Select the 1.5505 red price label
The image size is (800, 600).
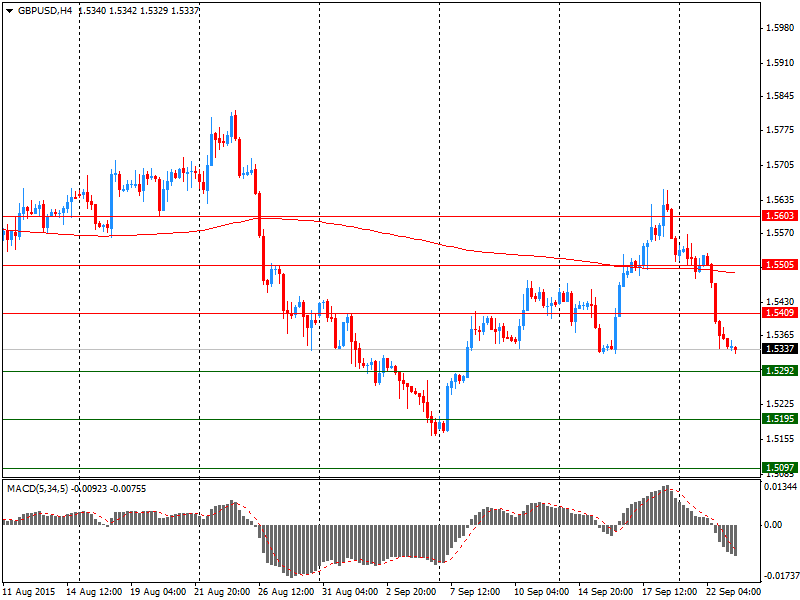779,265
